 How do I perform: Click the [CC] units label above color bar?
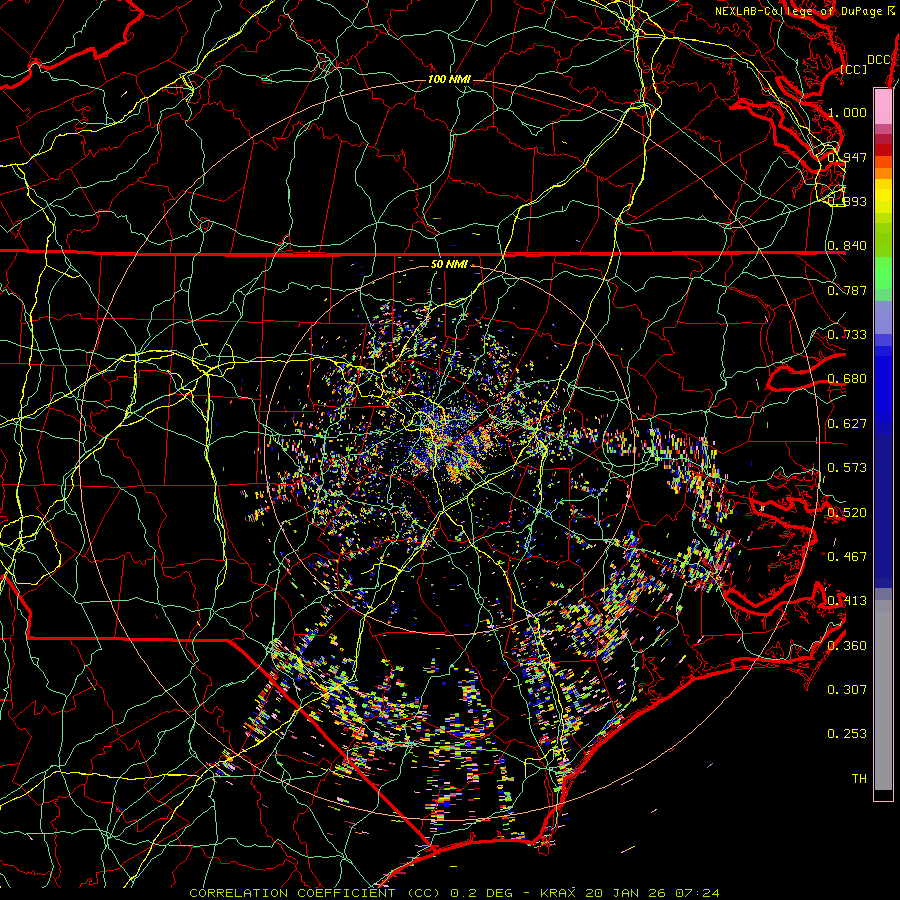(854, 69)
